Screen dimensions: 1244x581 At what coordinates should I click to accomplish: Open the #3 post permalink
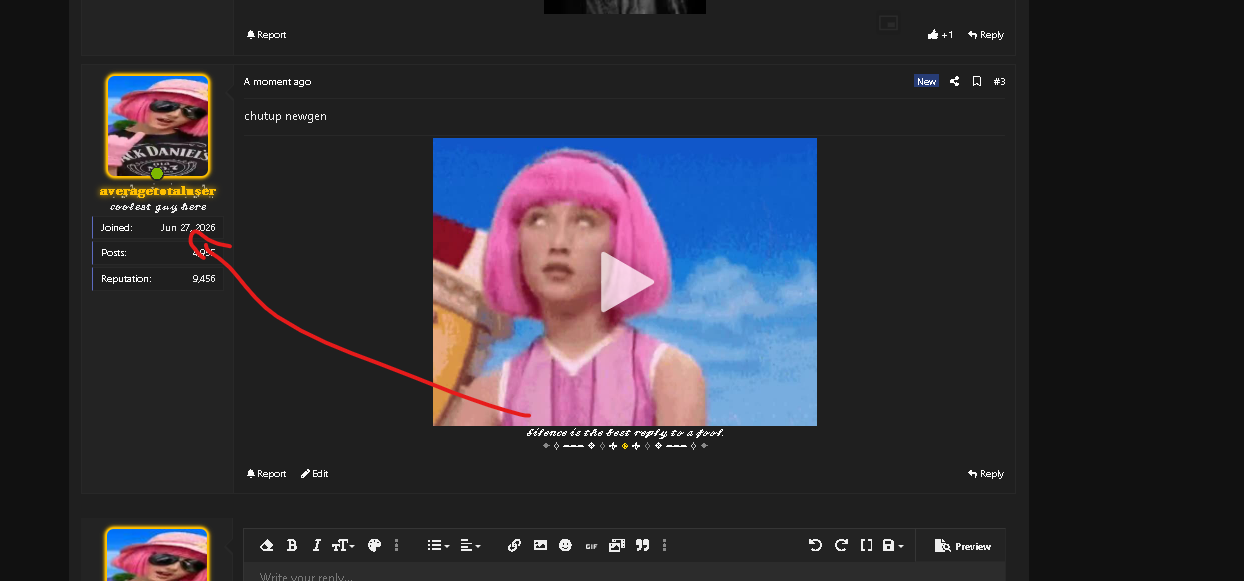point(999,82)
